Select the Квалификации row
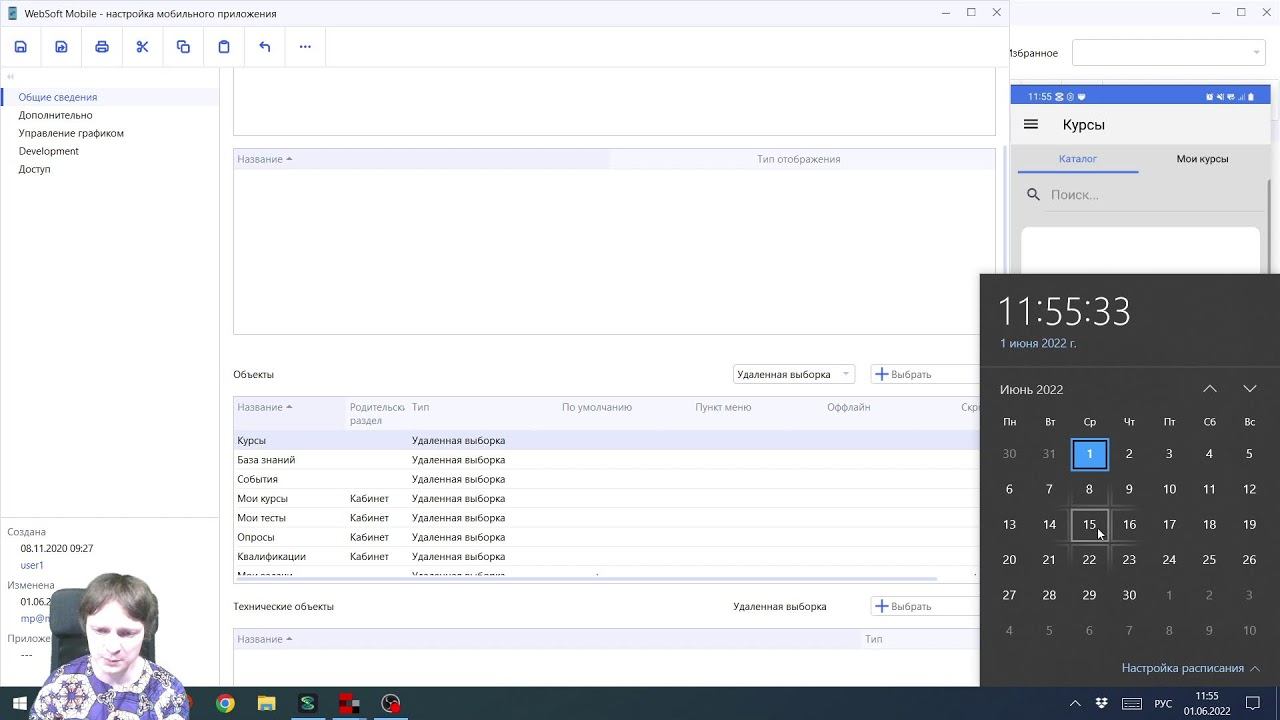 point(606,556)
